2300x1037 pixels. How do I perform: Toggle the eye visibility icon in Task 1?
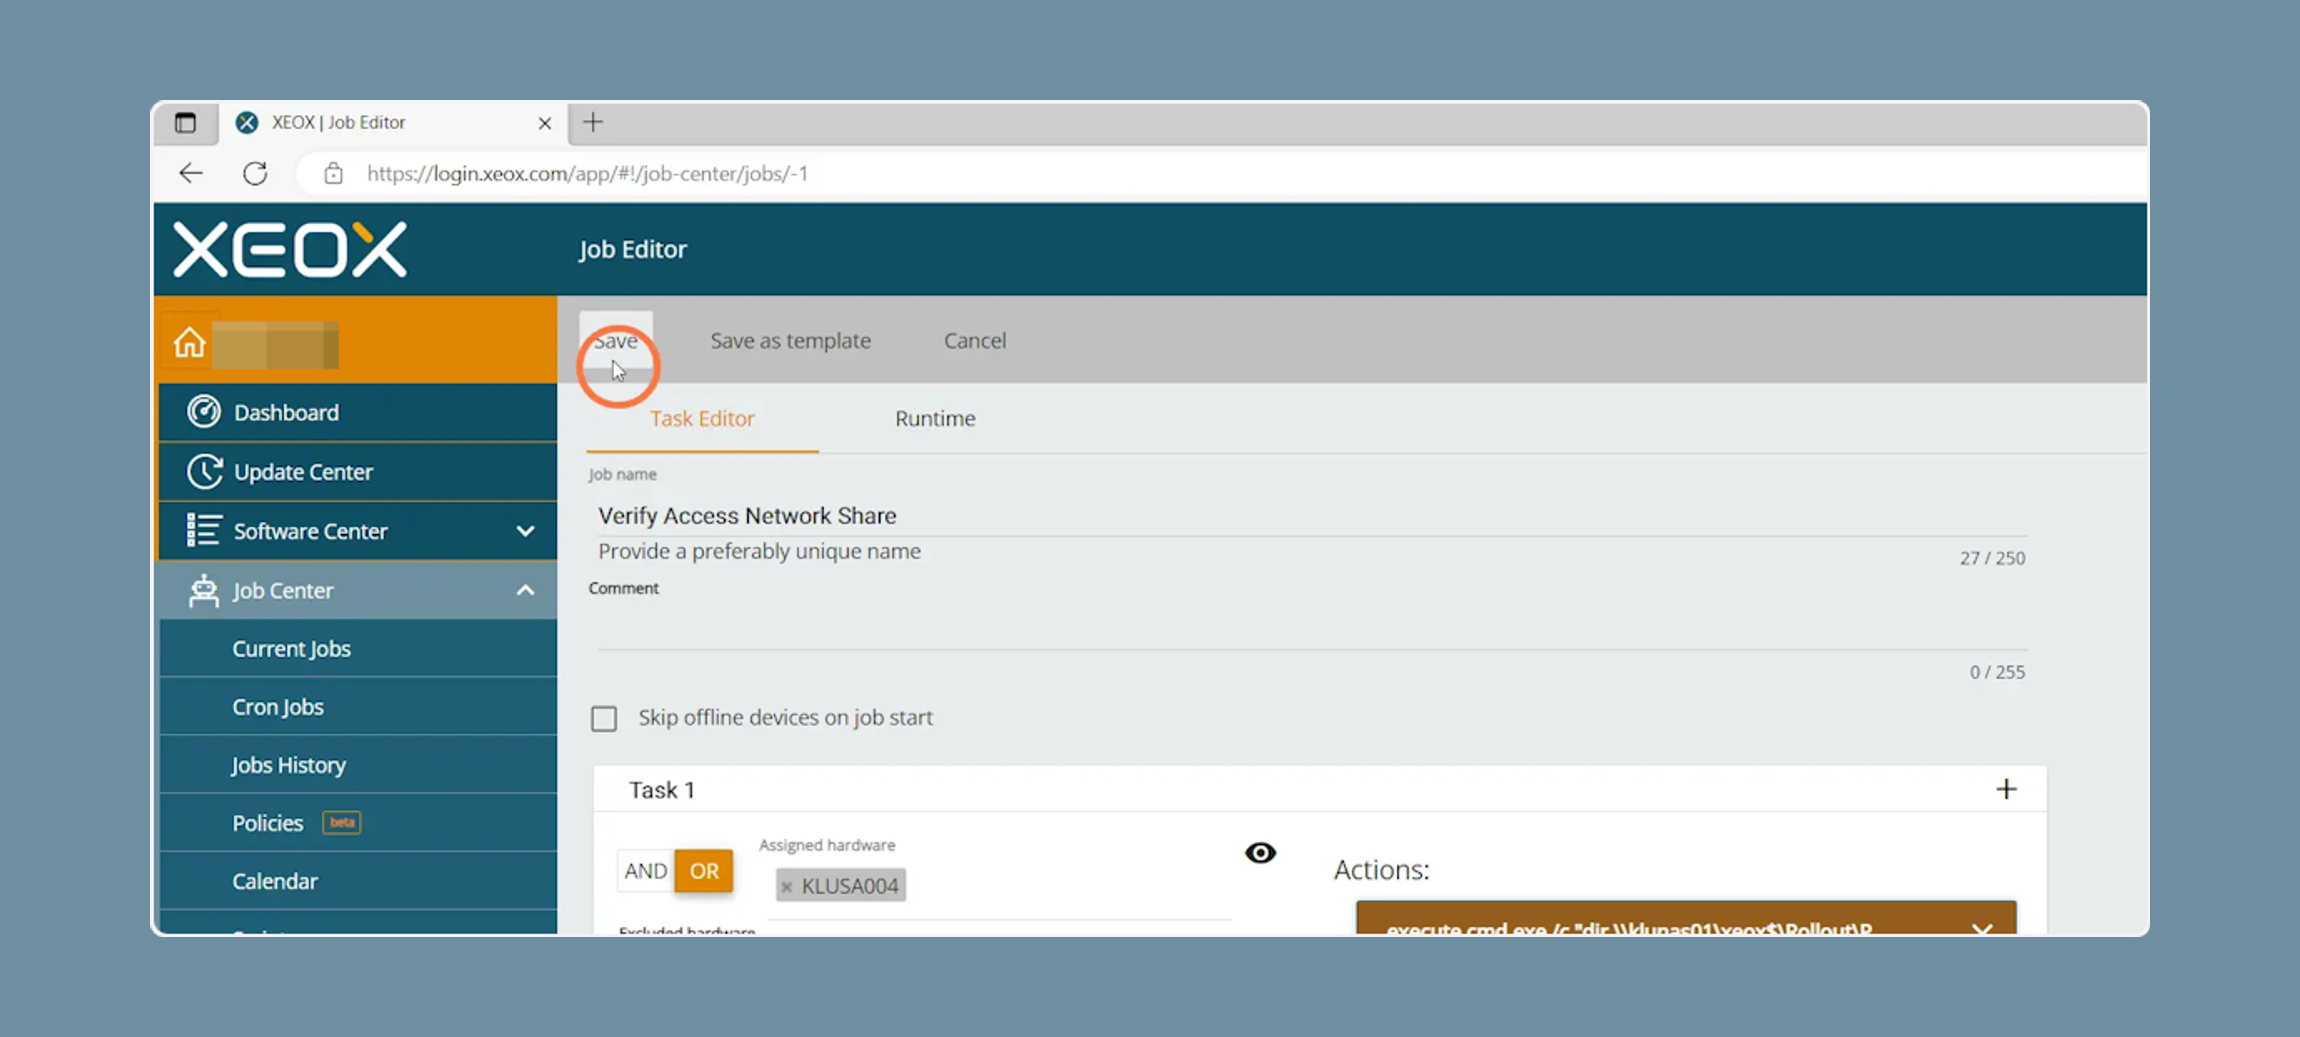(1260, 852)
